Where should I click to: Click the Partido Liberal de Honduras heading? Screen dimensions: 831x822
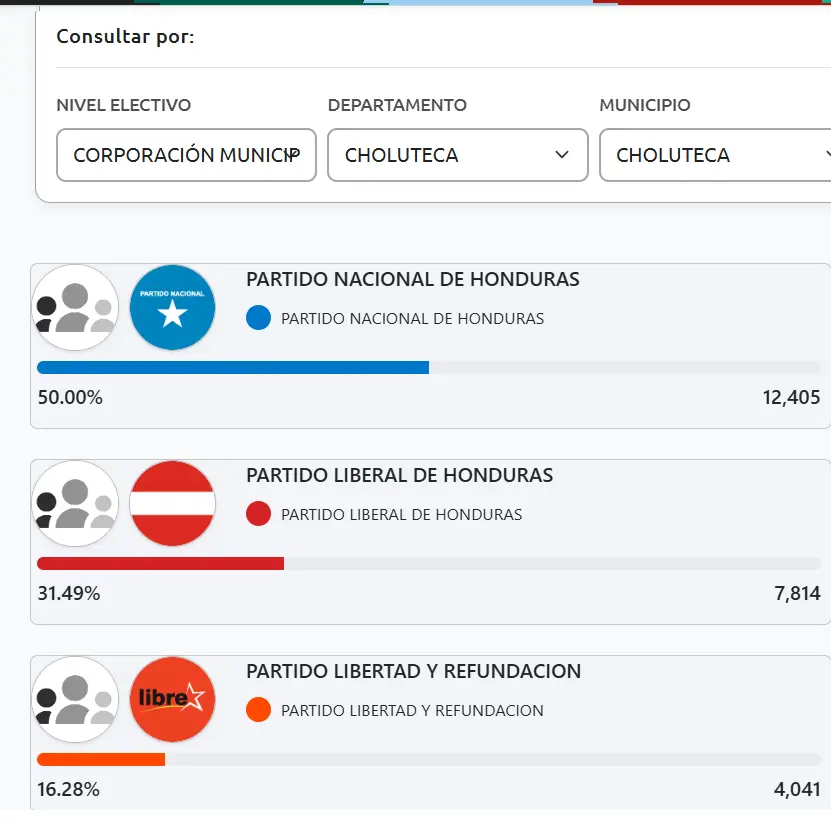tap(399, 475)
